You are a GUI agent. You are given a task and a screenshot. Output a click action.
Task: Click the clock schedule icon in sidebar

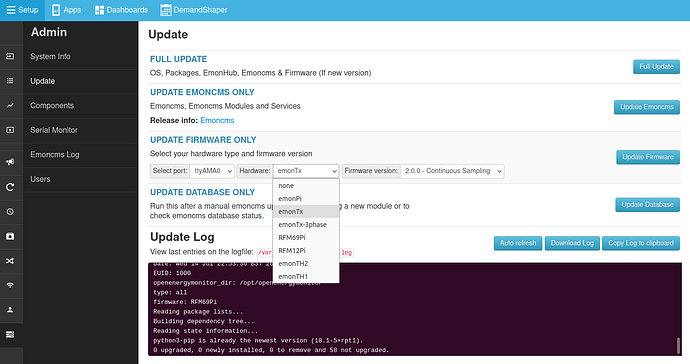(x=10, y=212)
